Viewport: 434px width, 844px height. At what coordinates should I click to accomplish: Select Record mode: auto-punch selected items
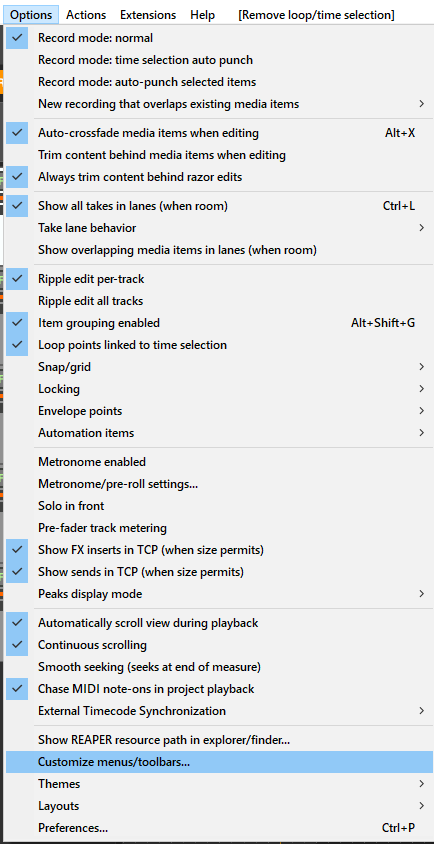coord(219,82)
